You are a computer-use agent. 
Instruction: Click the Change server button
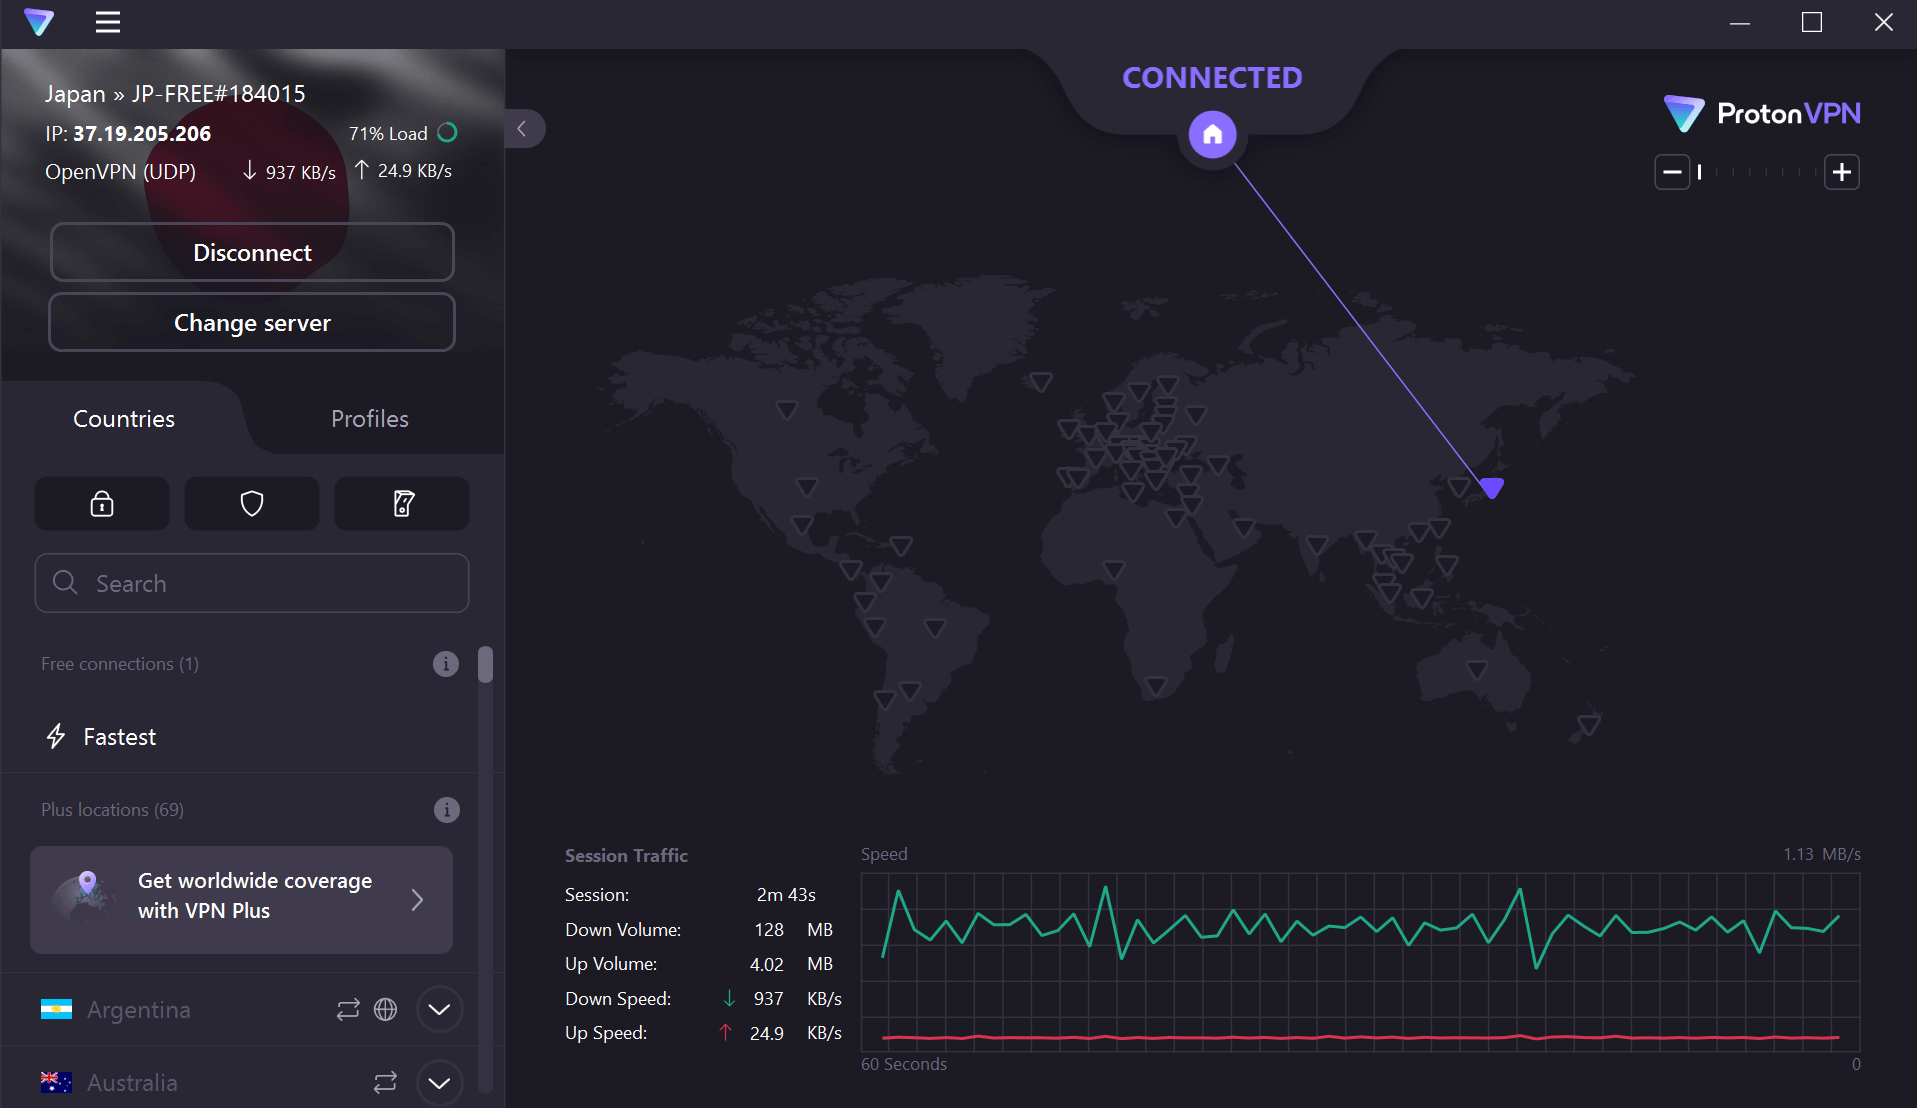[252, 323]
